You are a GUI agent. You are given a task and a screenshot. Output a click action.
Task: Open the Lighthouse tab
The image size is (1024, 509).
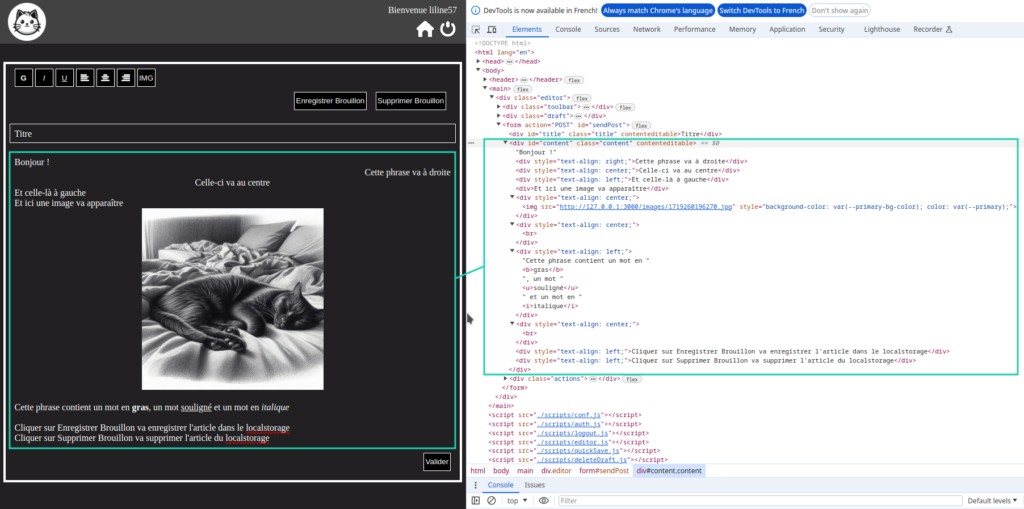point(882,29)
